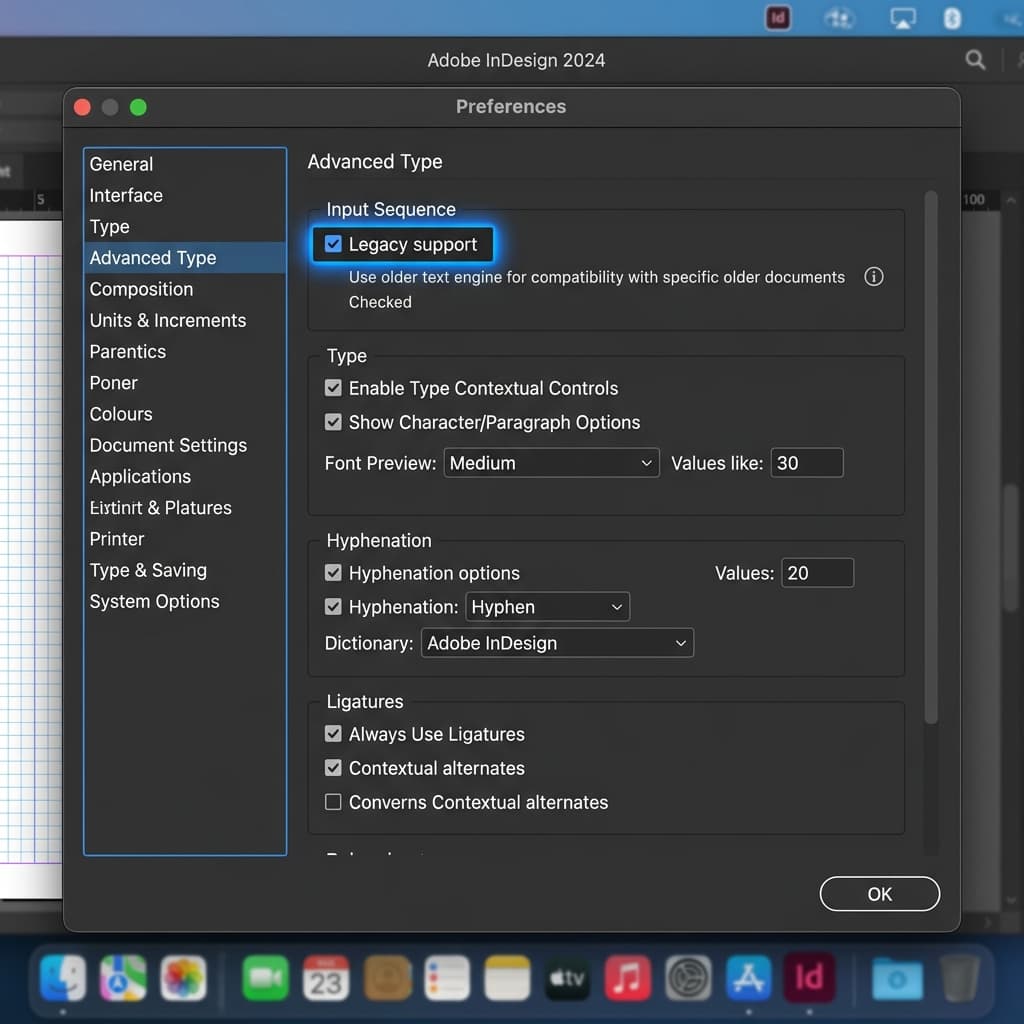The height and width of the screenshot is (1024, 1024).
Task: Toggle Enable Type Contextual Controls checkbox
Action: pyautogui.click(x=333, y=388)
